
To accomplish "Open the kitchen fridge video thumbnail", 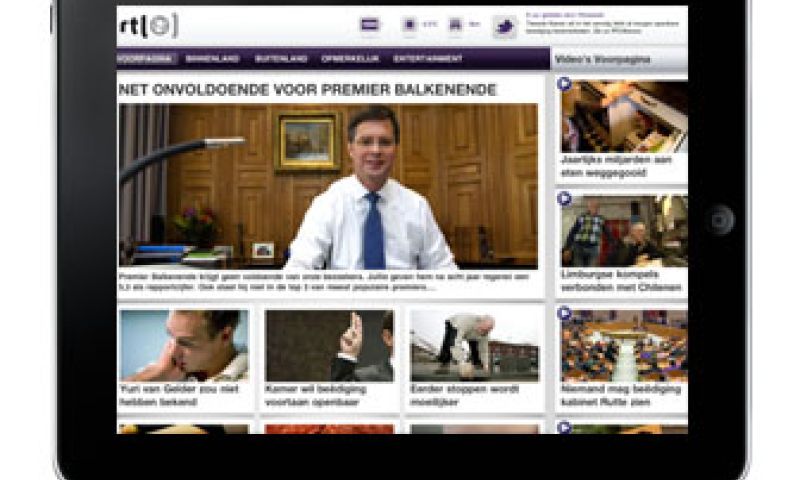I will 624,117.
